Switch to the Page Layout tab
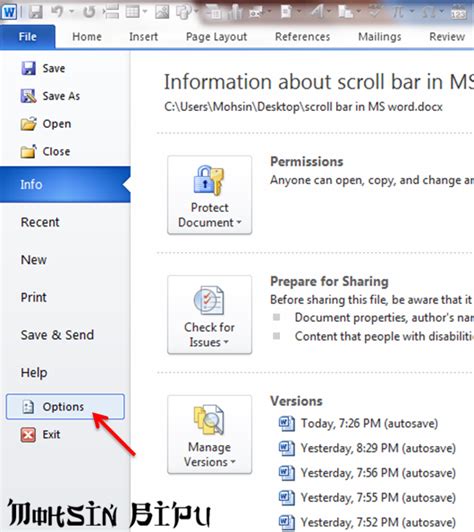474x532 pixels. click(x=216, y=37)
